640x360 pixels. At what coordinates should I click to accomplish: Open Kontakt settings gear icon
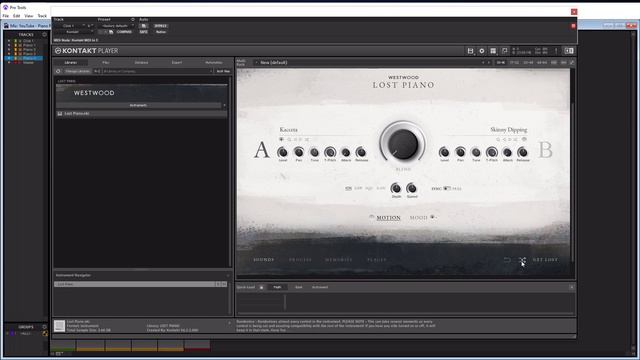click(482, 51)
